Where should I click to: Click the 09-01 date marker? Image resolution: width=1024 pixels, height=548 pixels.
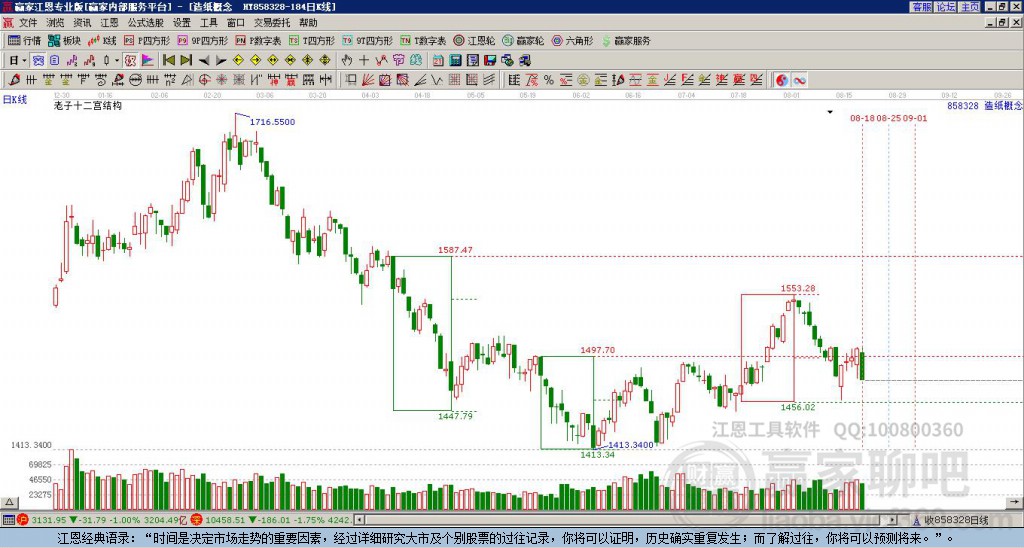point(915,118)
